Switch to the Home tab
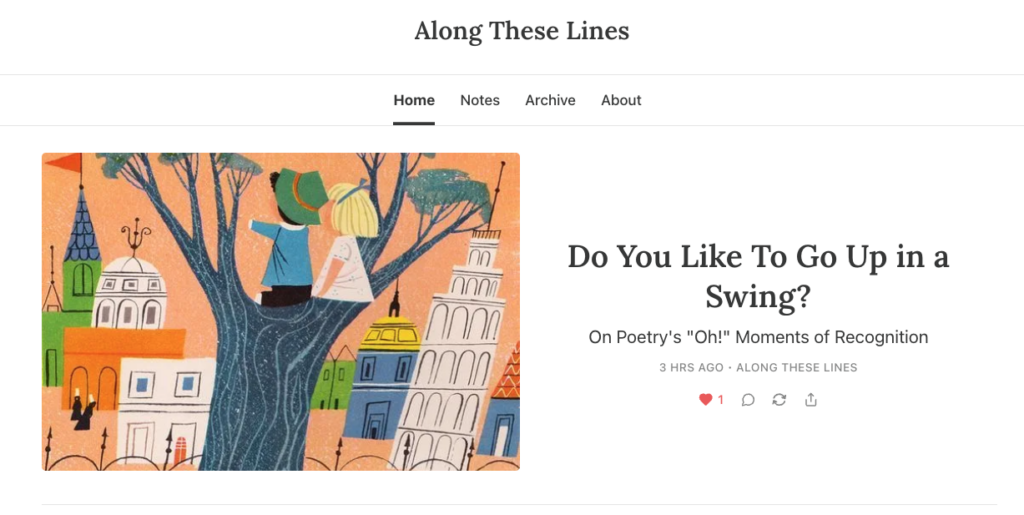 [414, 100]
